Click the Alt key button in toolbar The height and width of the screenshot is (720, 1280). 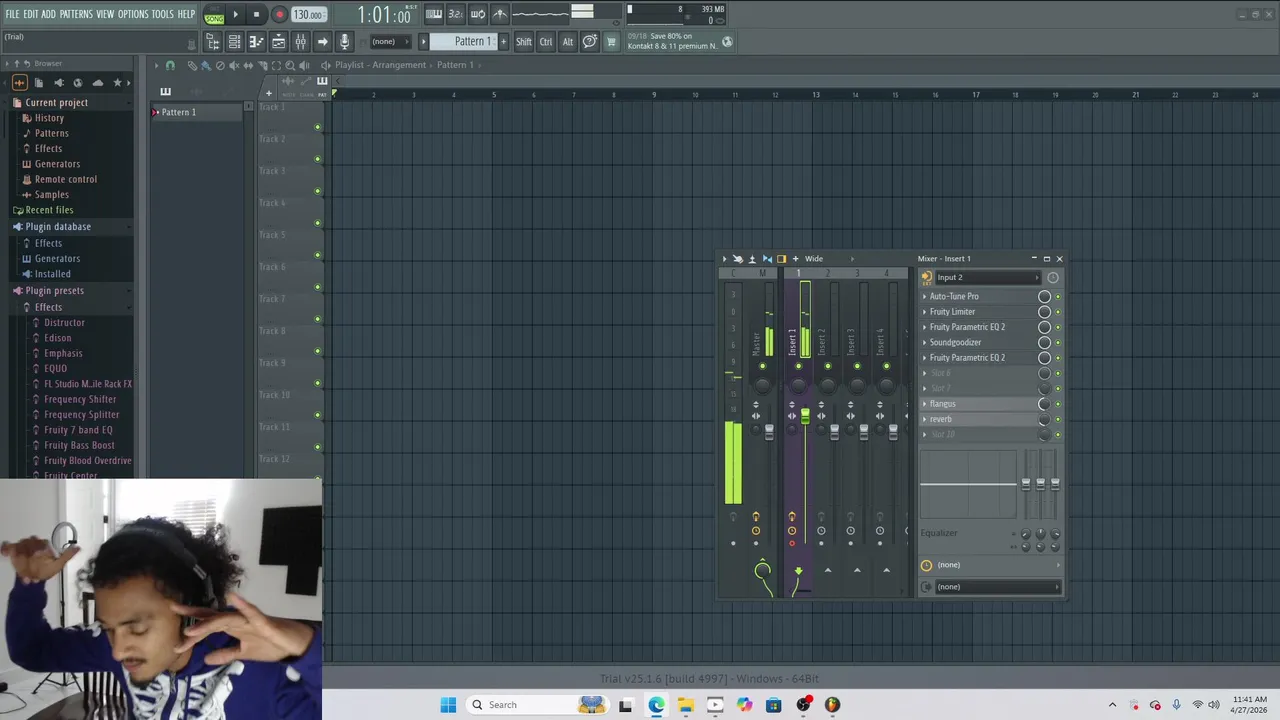[568, 42]
